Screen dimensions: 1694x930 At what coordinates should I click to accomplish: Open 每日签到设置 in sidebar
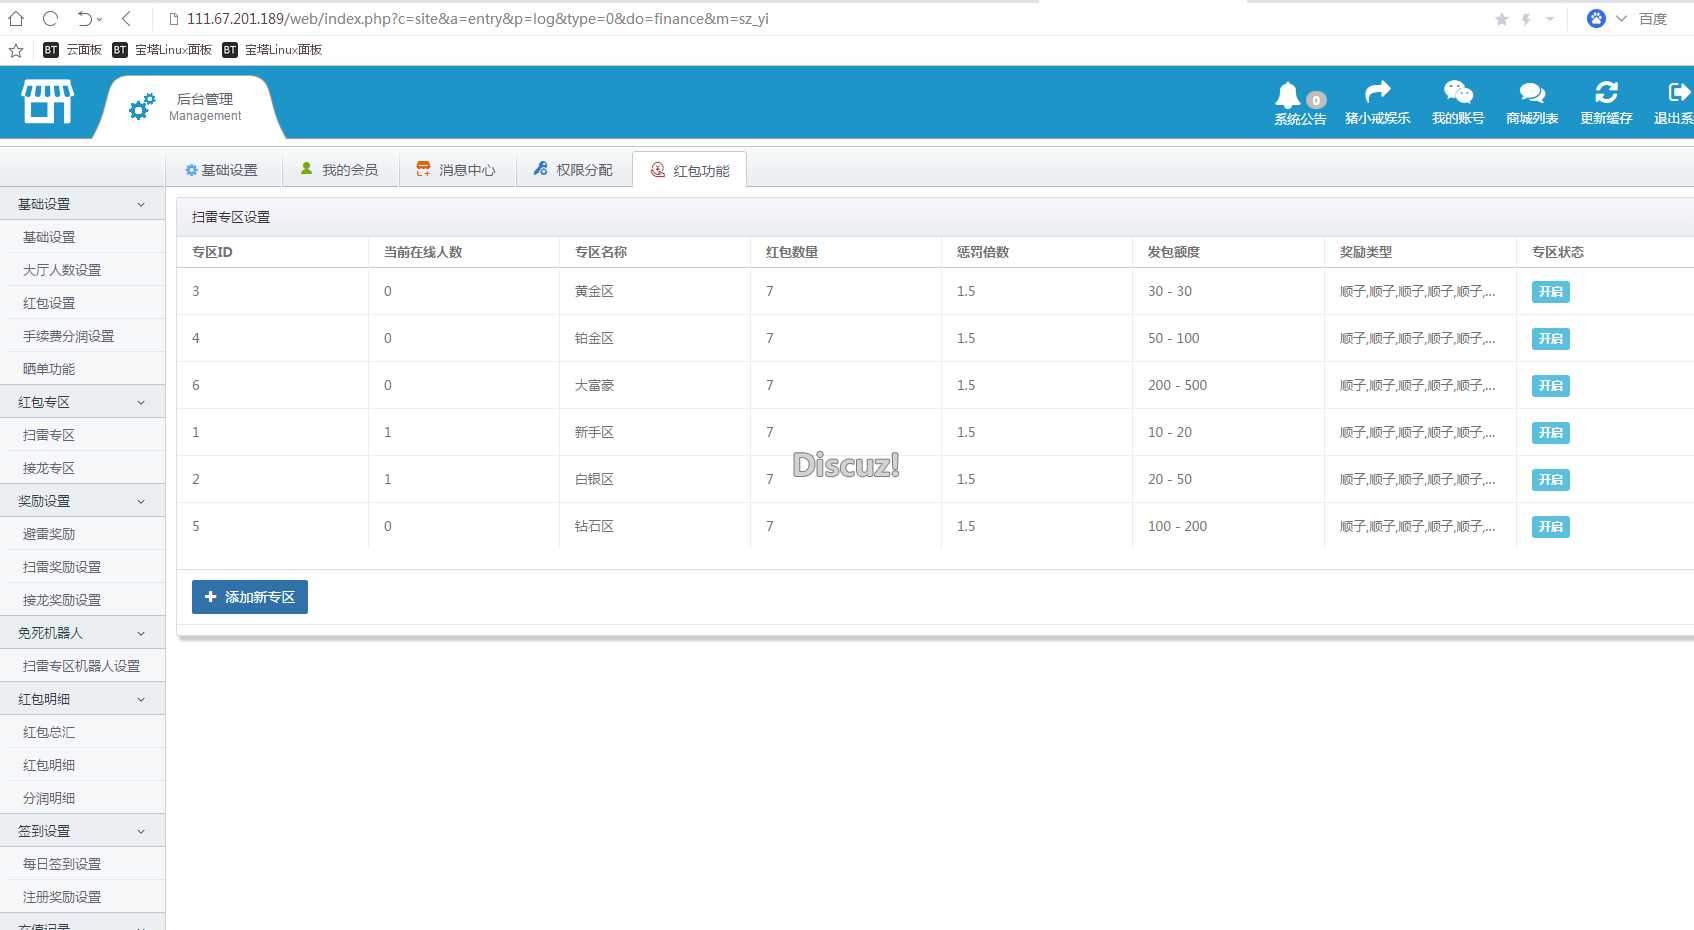tap(62, 864)
